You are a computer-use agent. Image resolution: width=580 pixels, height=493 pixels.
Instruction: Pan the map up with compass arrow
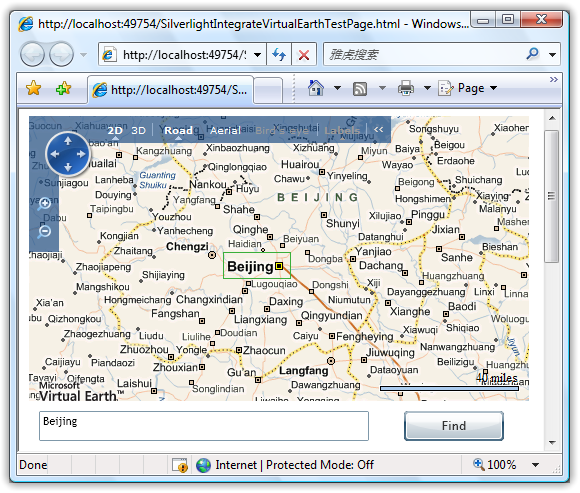pos(68,141)
